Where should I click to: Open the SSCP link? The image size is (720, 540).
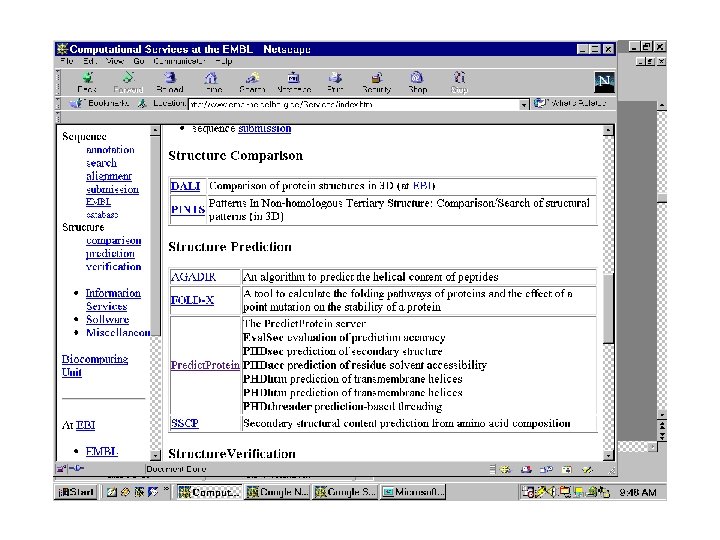pos(185,423)
